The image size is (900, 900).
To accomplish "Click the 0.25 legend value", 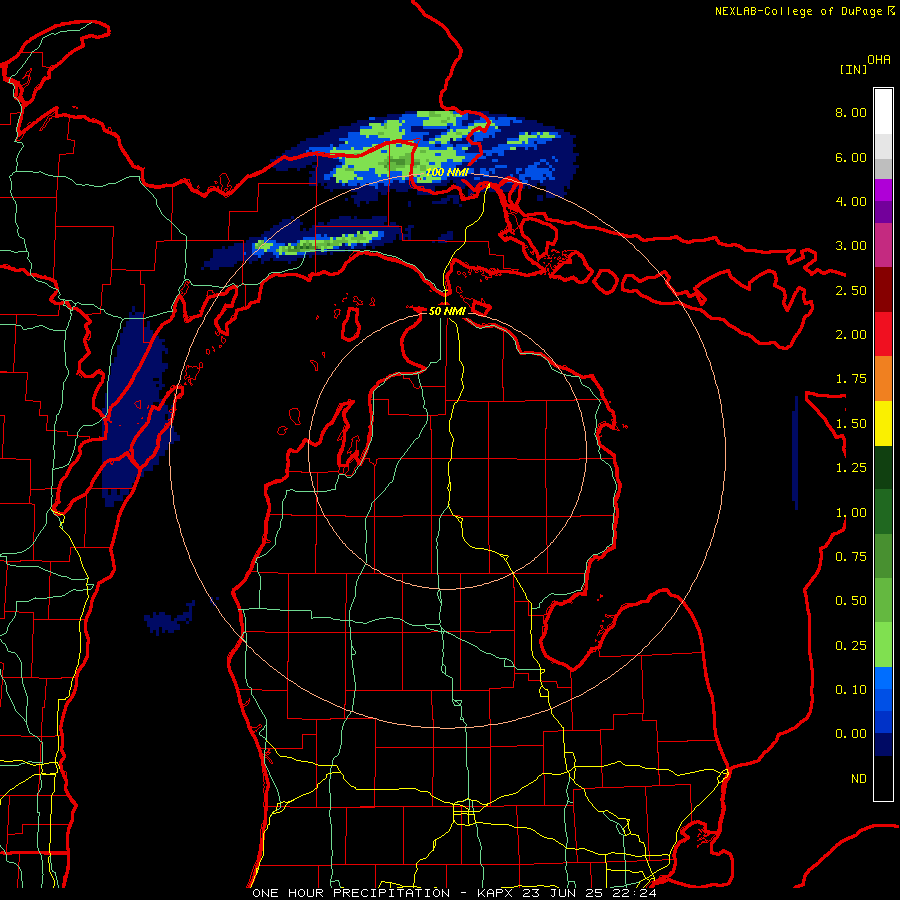I will tap(851, 646).
